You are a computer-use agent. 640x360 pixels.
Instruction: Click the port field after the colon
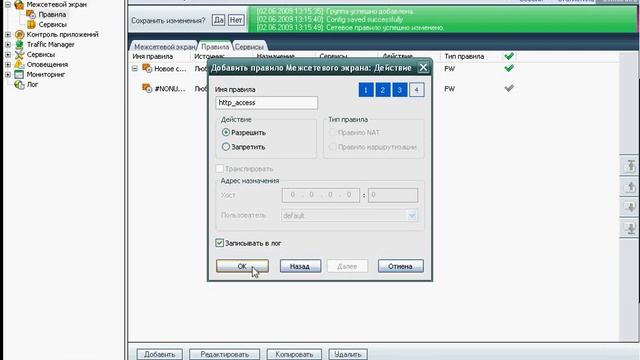tap(393, 195)
